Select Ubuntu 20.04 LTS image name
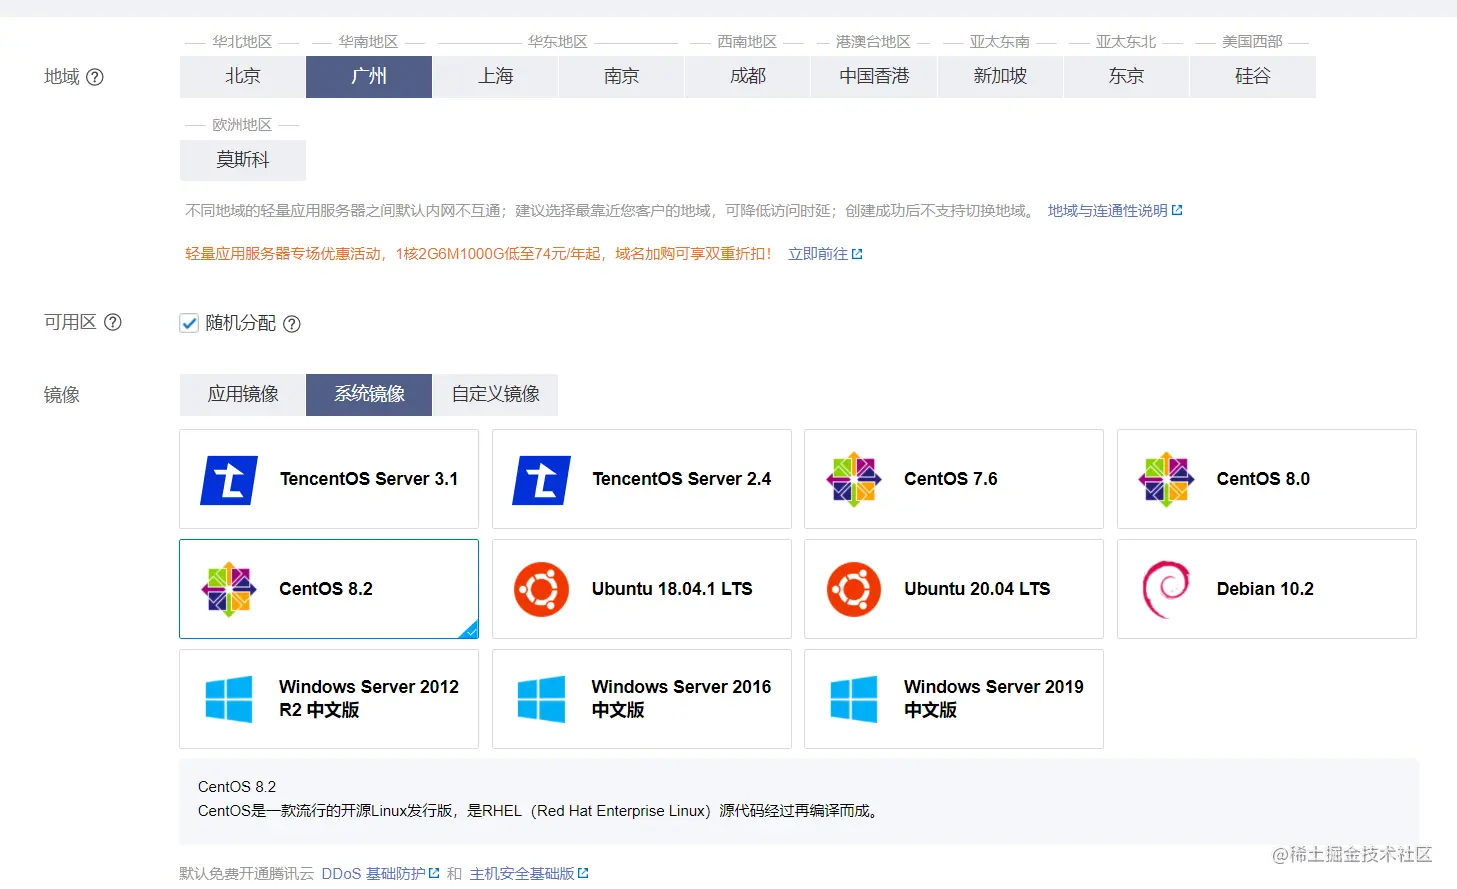Screen dimensions: 1457x889 [x=977, y=589]
